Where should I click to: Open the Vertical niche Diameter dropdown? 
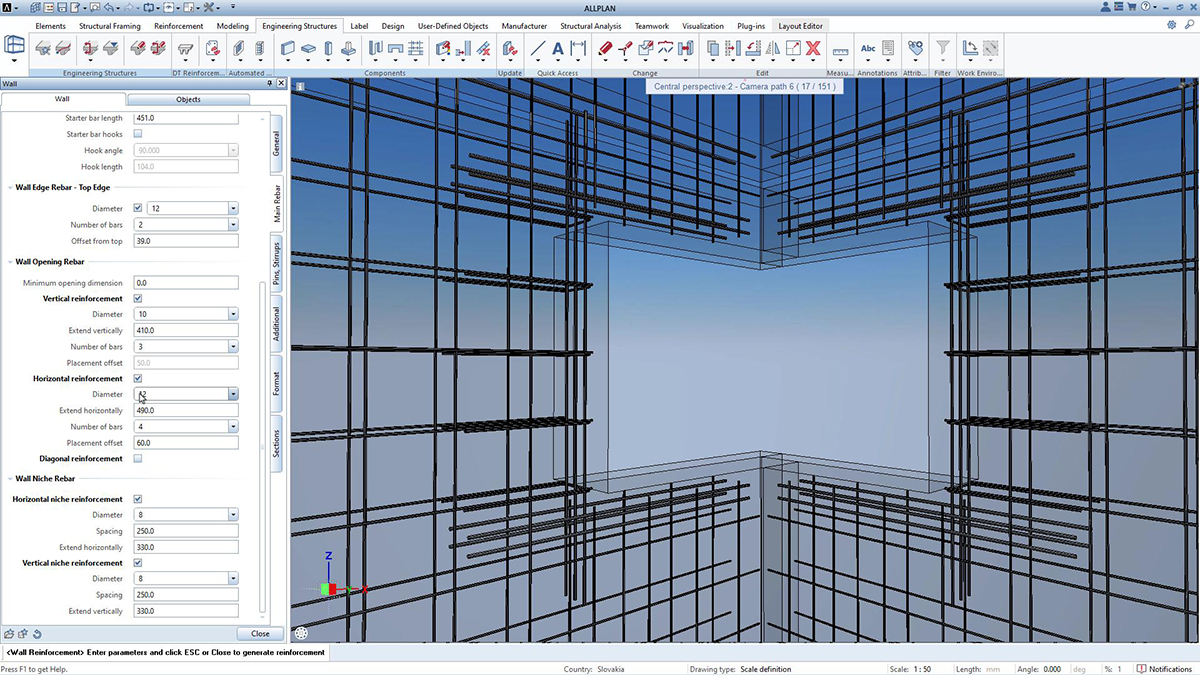(233, 578)
